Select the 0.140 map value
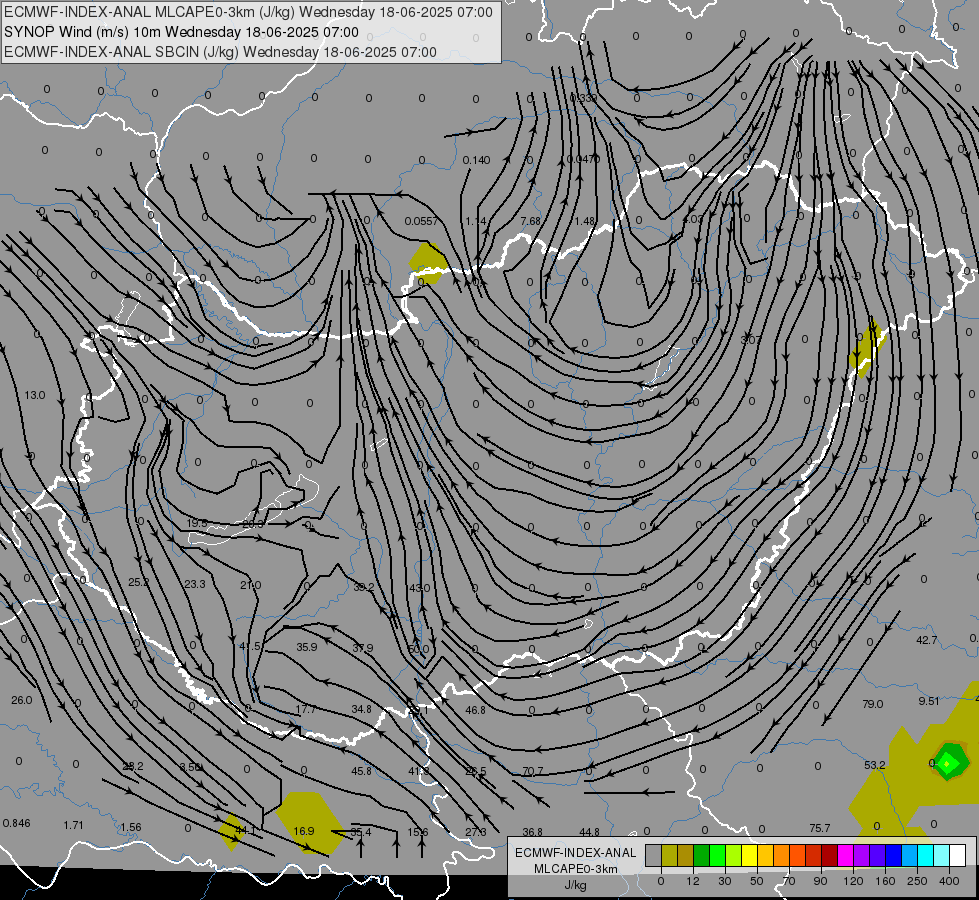This screenshot has width=979, height=900. (x=476, y=161)
